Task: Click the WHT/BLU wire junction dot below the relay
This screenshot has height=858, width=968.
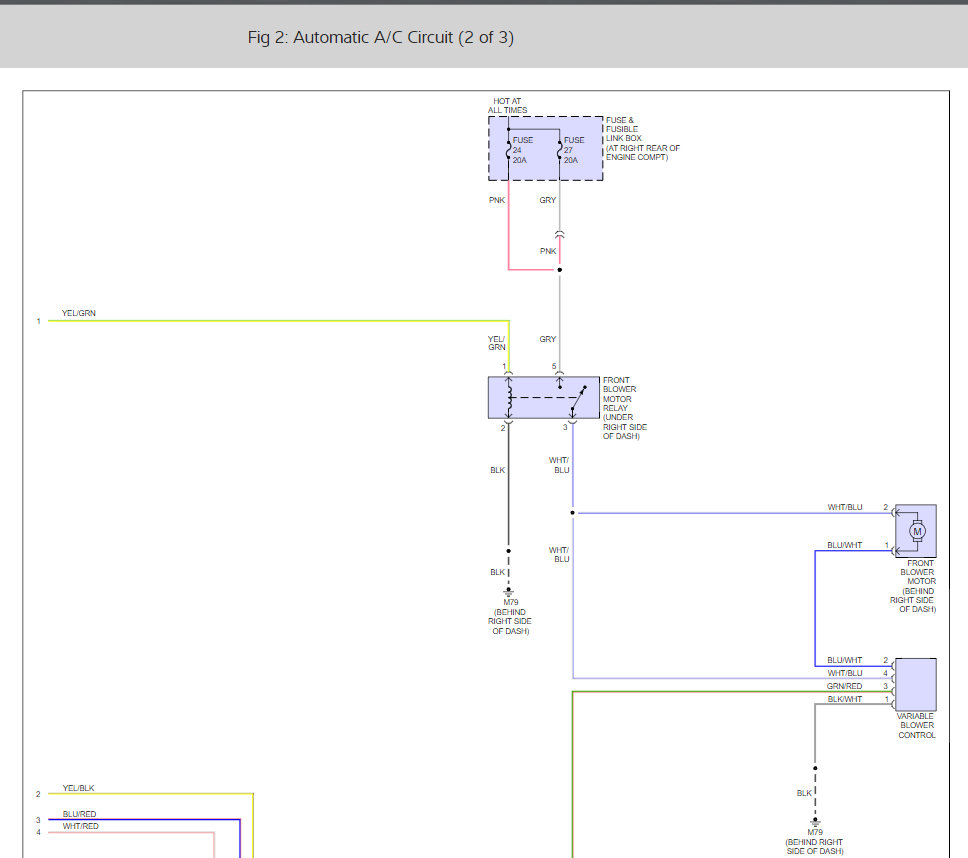Action: click(573, 513)
